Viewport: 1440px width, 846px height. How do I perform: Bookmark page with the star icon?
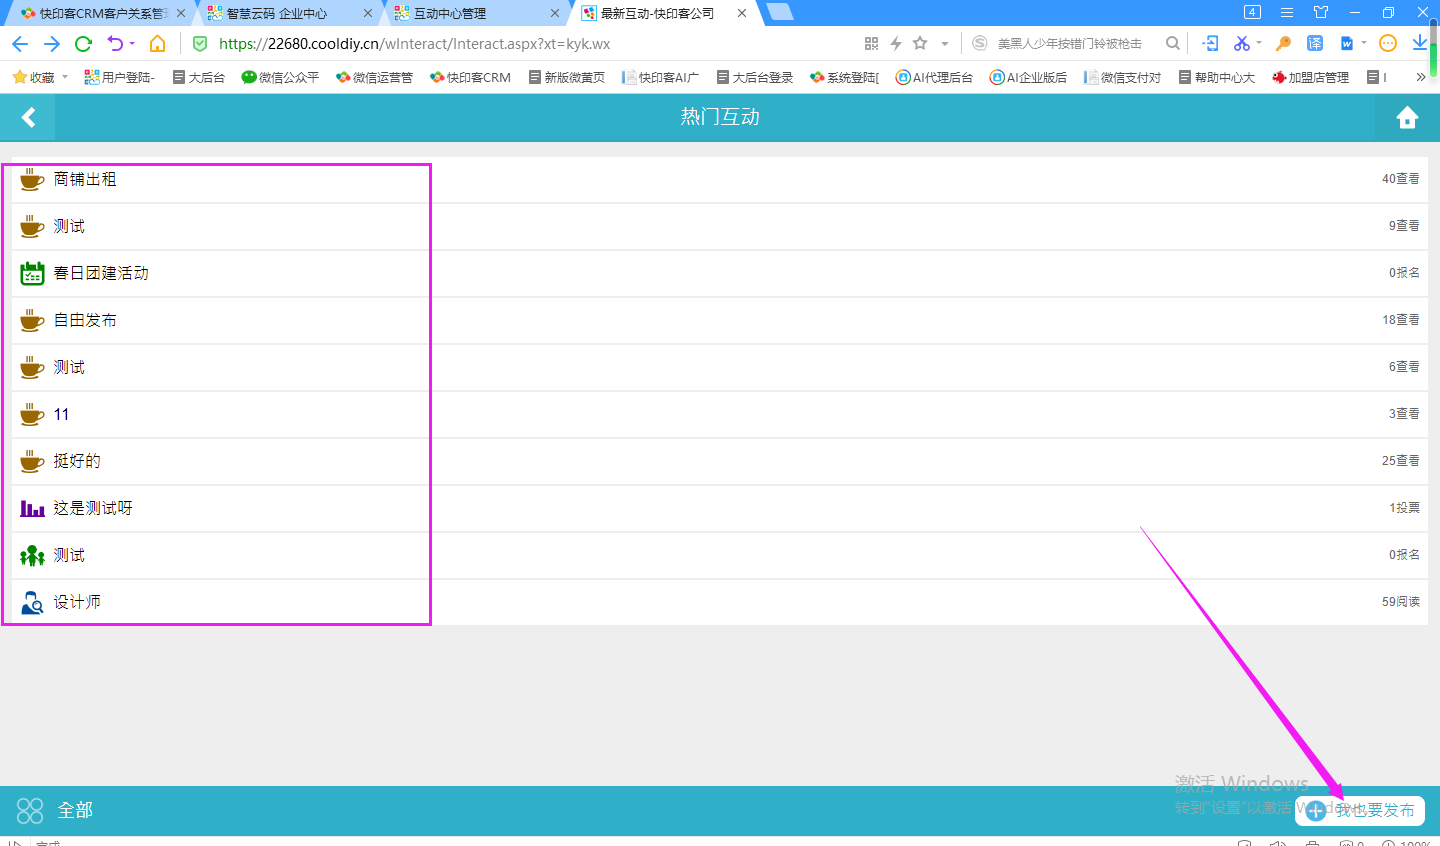pos(920,43)
